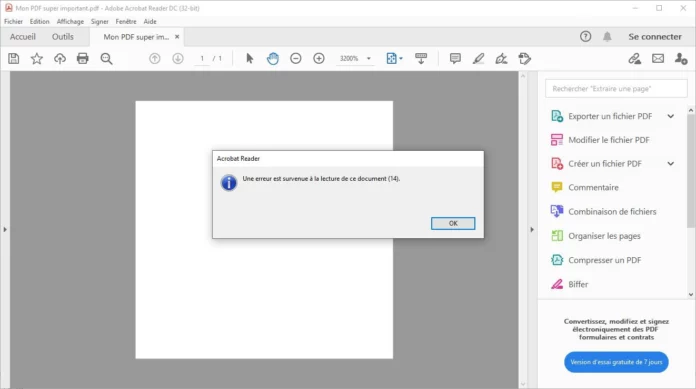The height and width of the screenshot is (389, 696).
Task: Click the stamp tool icon
Action: tap(524, 59)
